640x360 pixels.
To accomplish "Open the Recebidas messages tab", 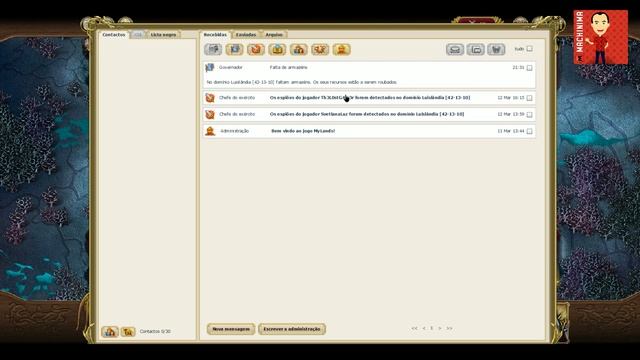I will 215,35.
